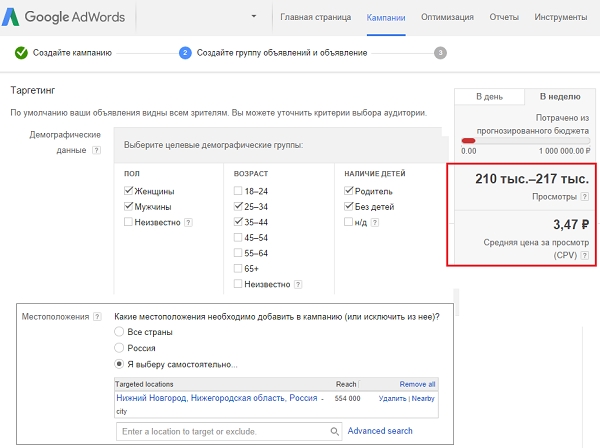
Task: Enable the 18–24 age checkbox
Action: point(239,191)
